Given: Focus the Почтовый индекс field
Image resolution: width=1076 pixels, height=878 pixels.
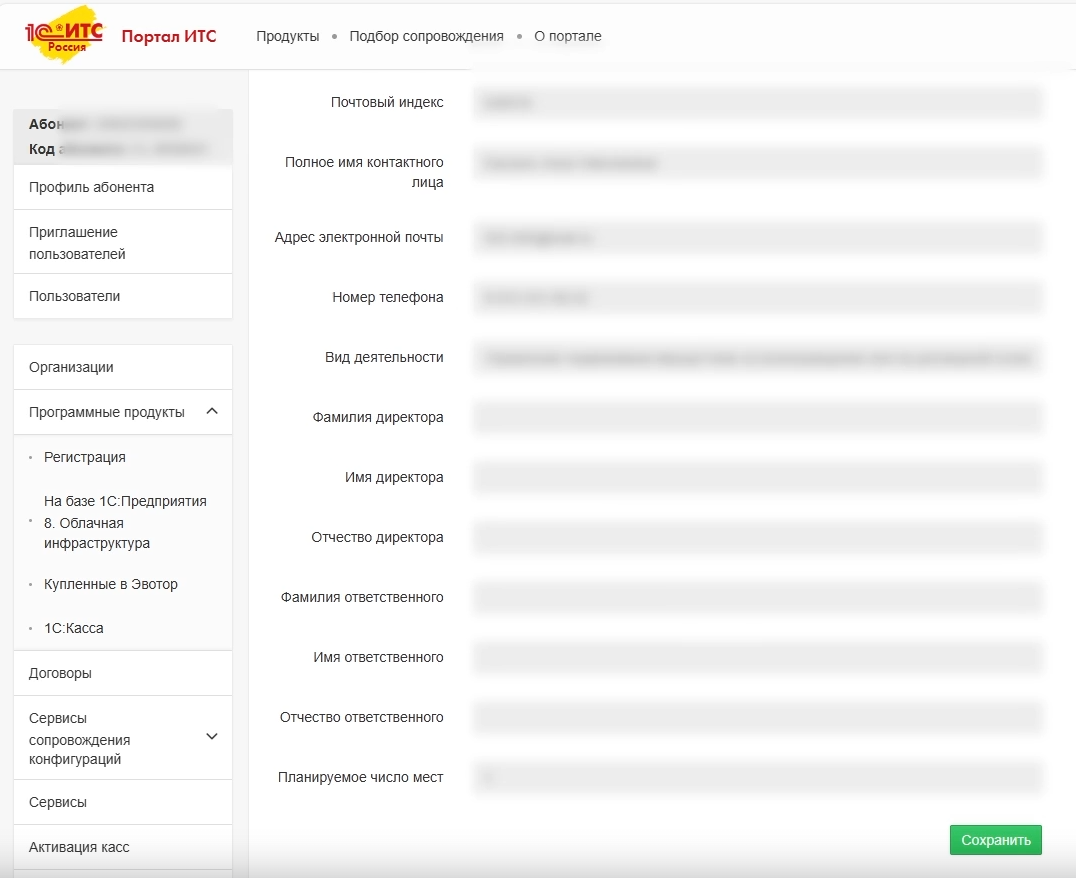Looking at the screenshot, I should (757, 102).
